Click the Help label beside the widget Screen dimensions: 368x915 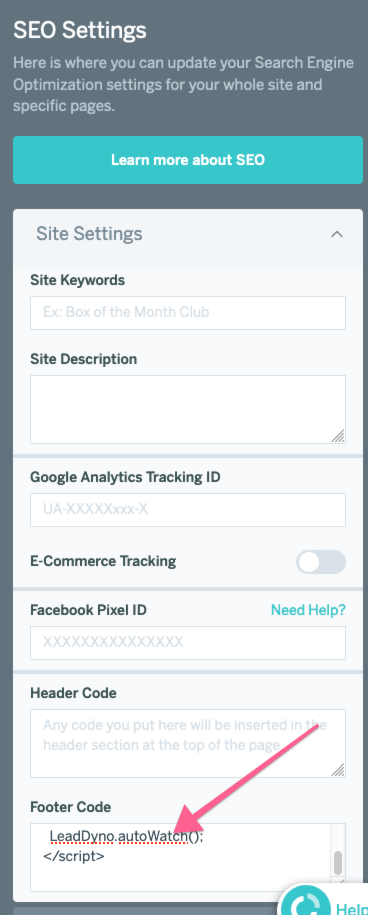coord(351,909)
